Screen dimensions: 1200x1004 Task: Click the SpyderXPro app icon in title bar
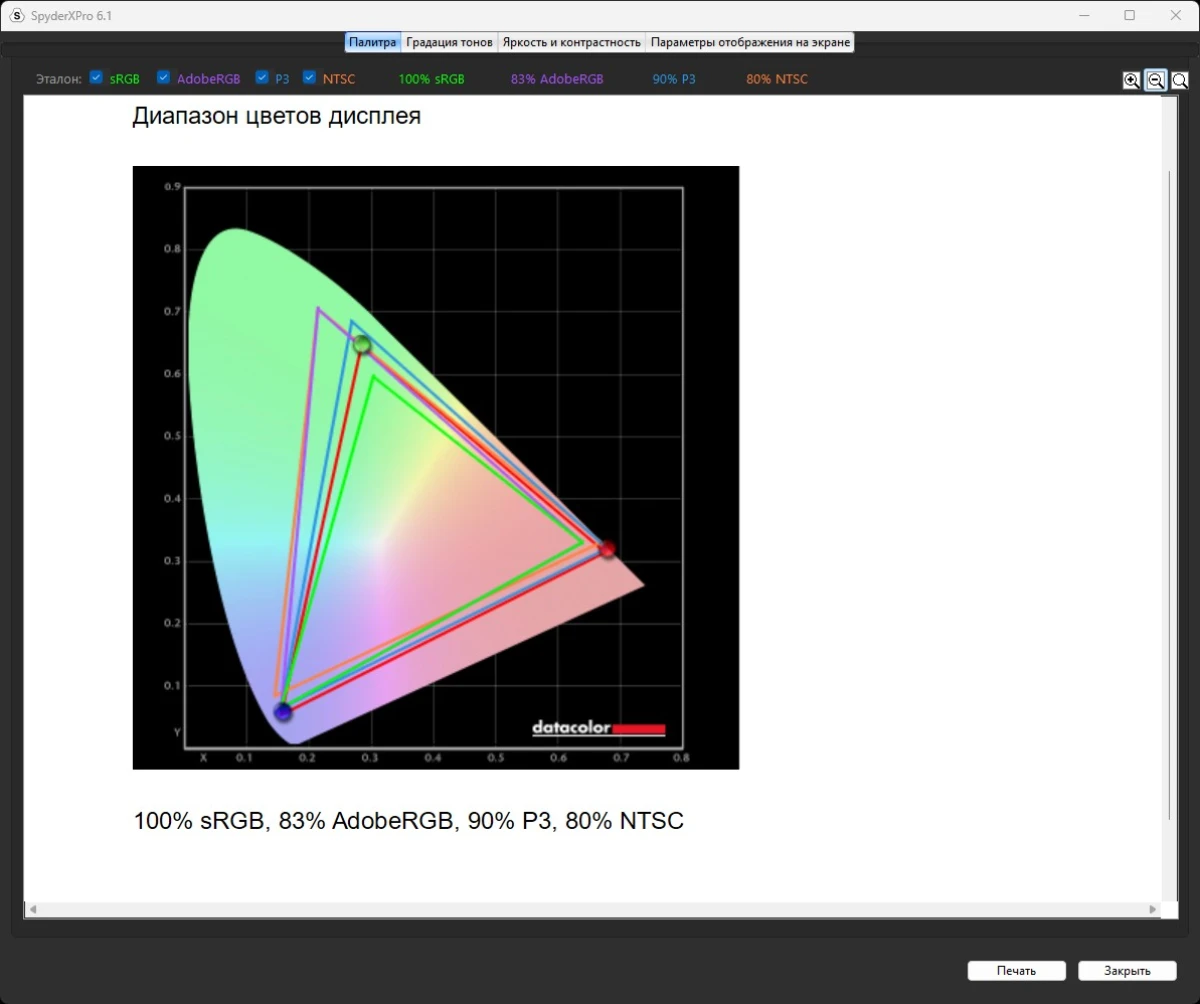click(16, 16)
